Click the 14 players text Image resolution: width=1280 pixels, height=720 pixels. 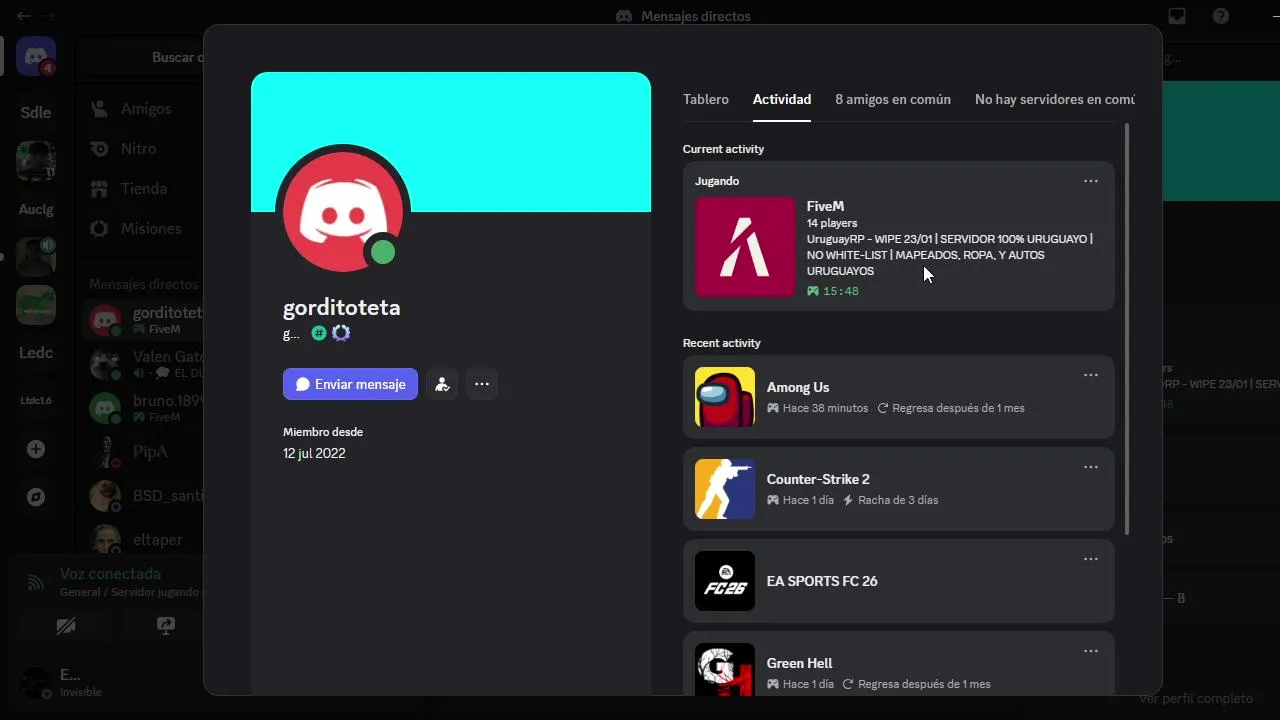pyautogui.click(x=832, y=223)
